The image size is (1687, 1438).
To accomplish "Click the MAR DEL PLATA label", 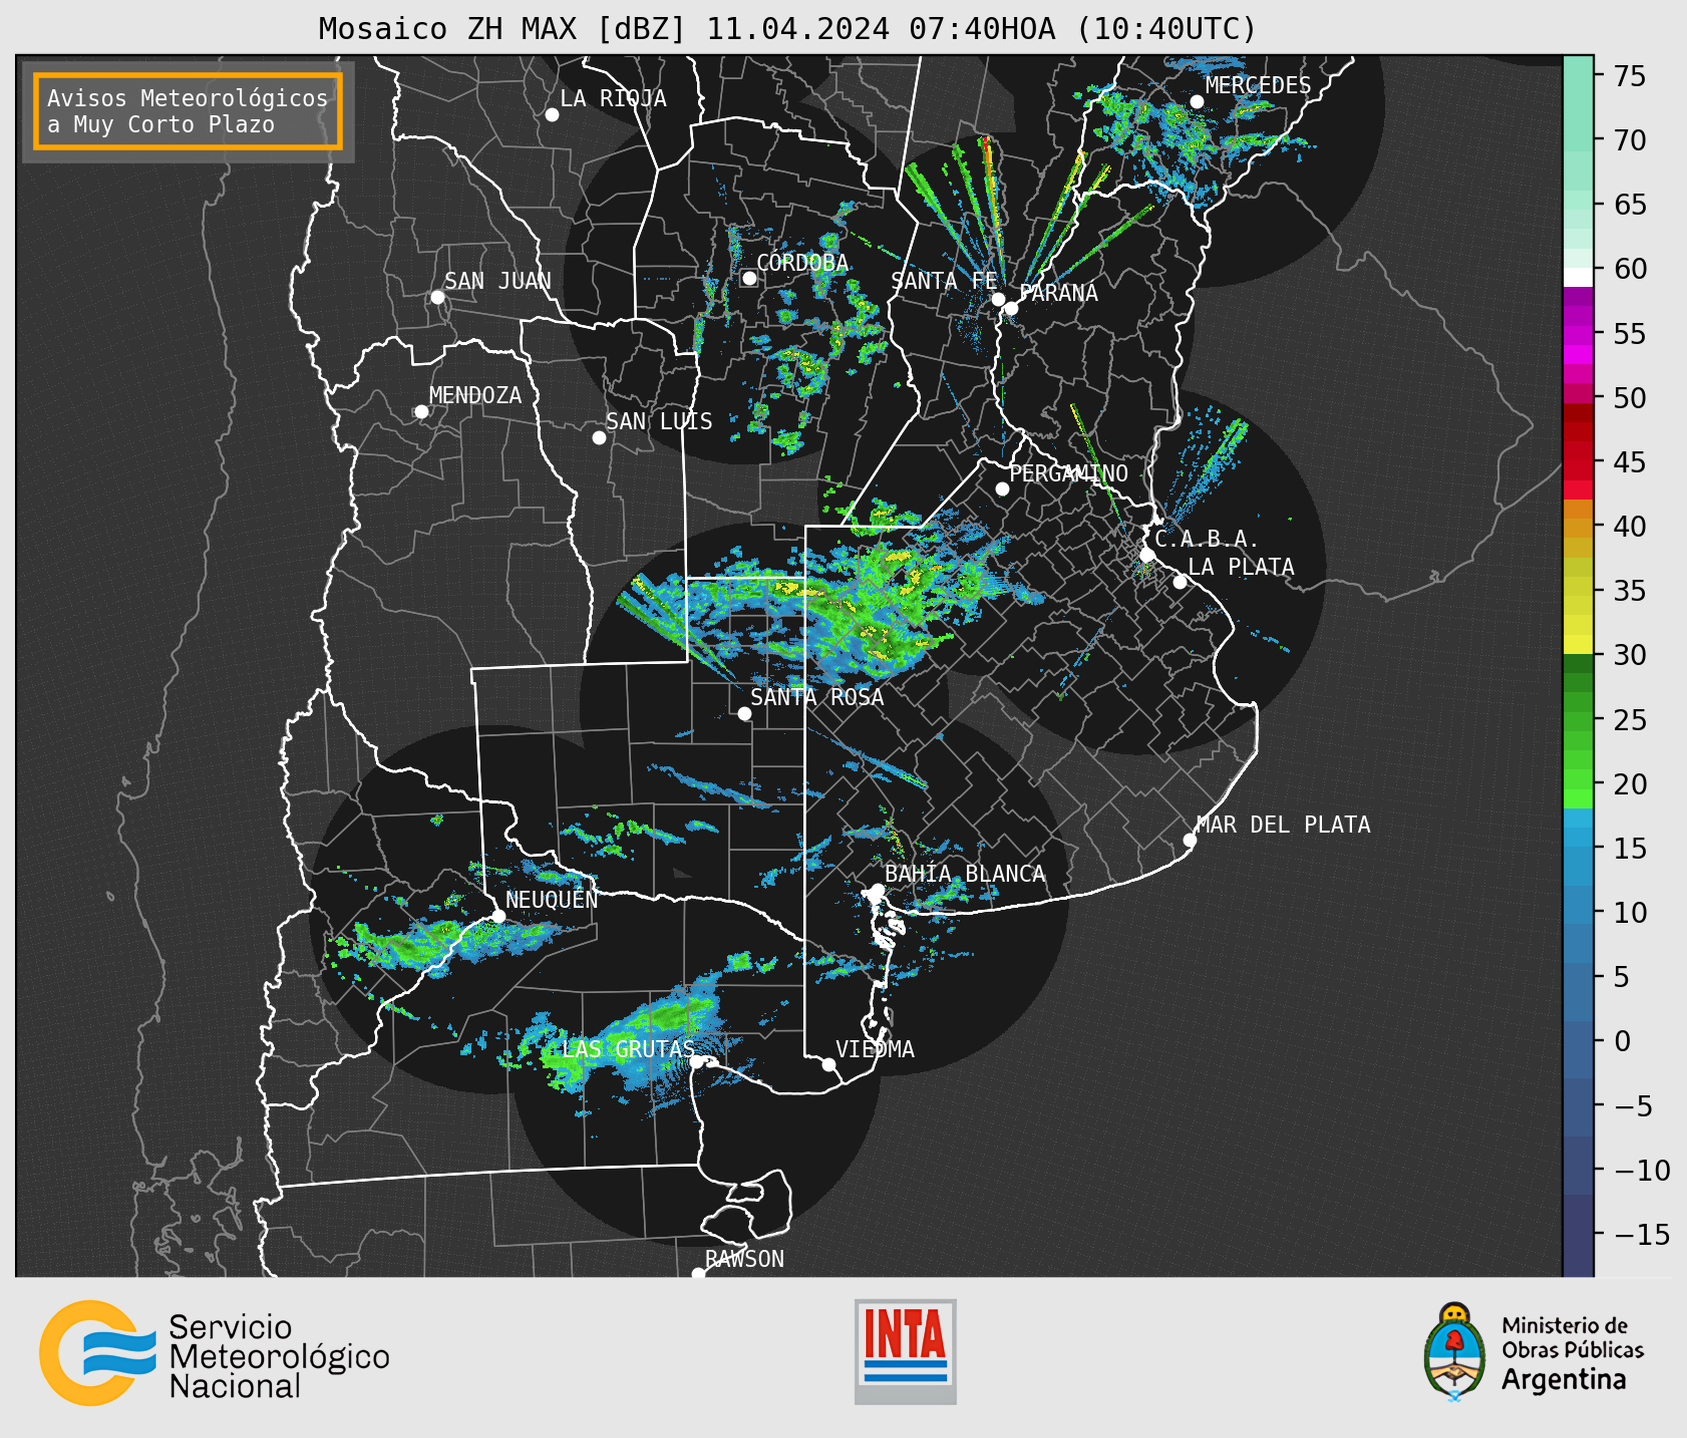I will 1283,825.
